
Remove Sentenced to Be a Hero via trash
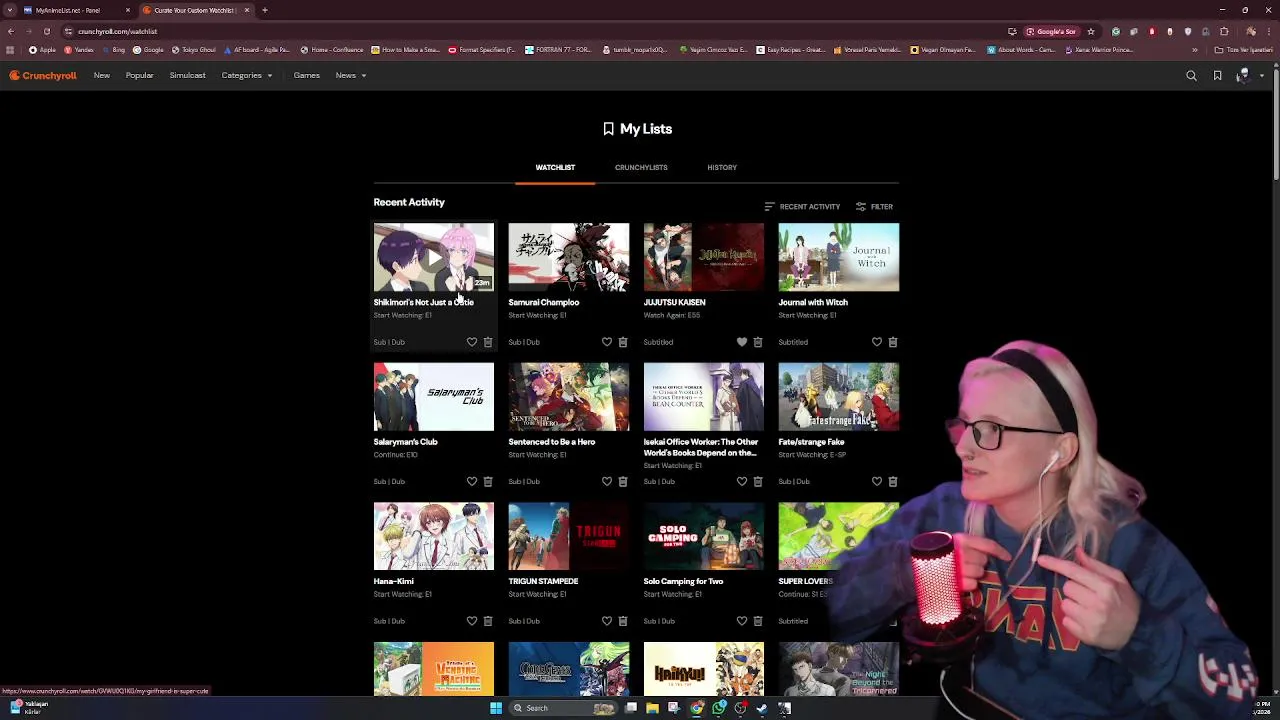click(x=623, y=481)
